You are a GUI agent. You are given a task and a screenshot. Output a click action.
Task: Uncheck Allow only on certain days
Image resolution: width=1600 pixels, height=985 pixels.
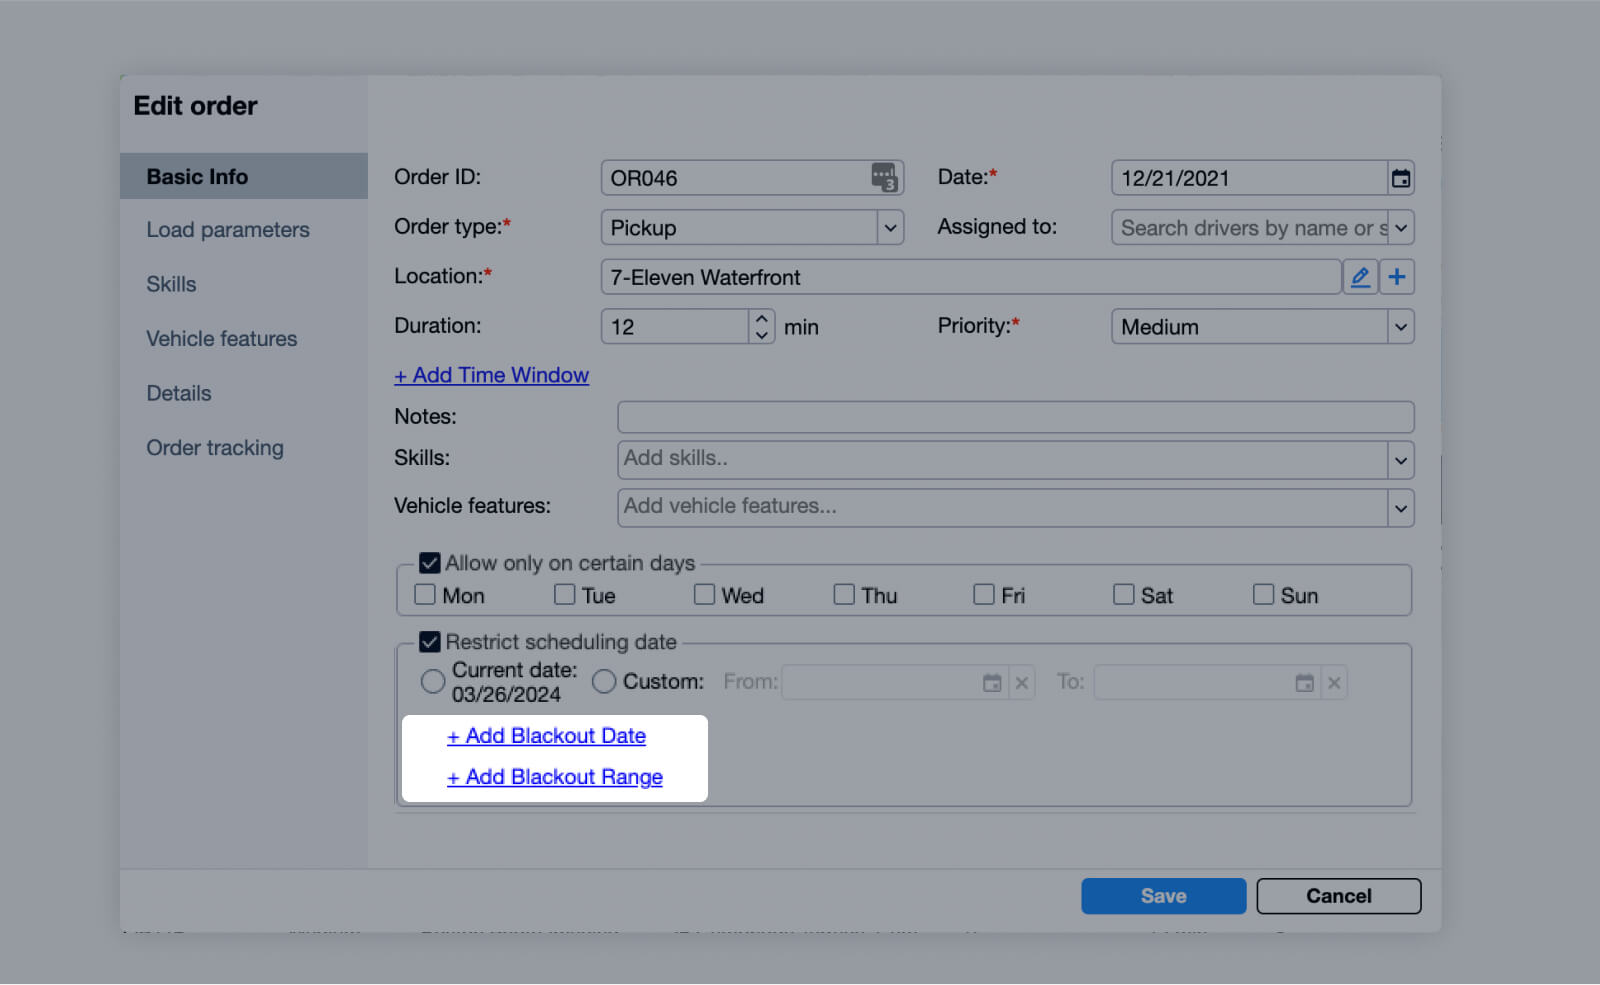click(430, 563)
